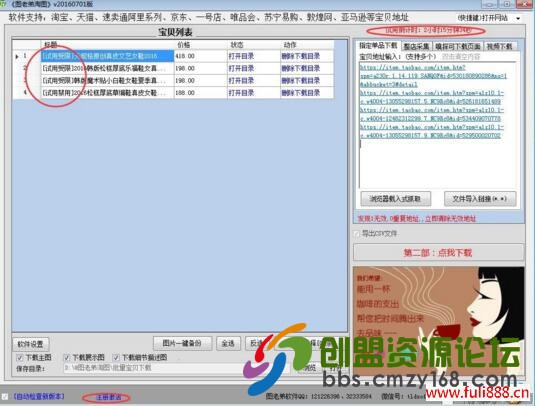
Task: Open the 嗅探可下载页面 tab
Action: point(458,46)
